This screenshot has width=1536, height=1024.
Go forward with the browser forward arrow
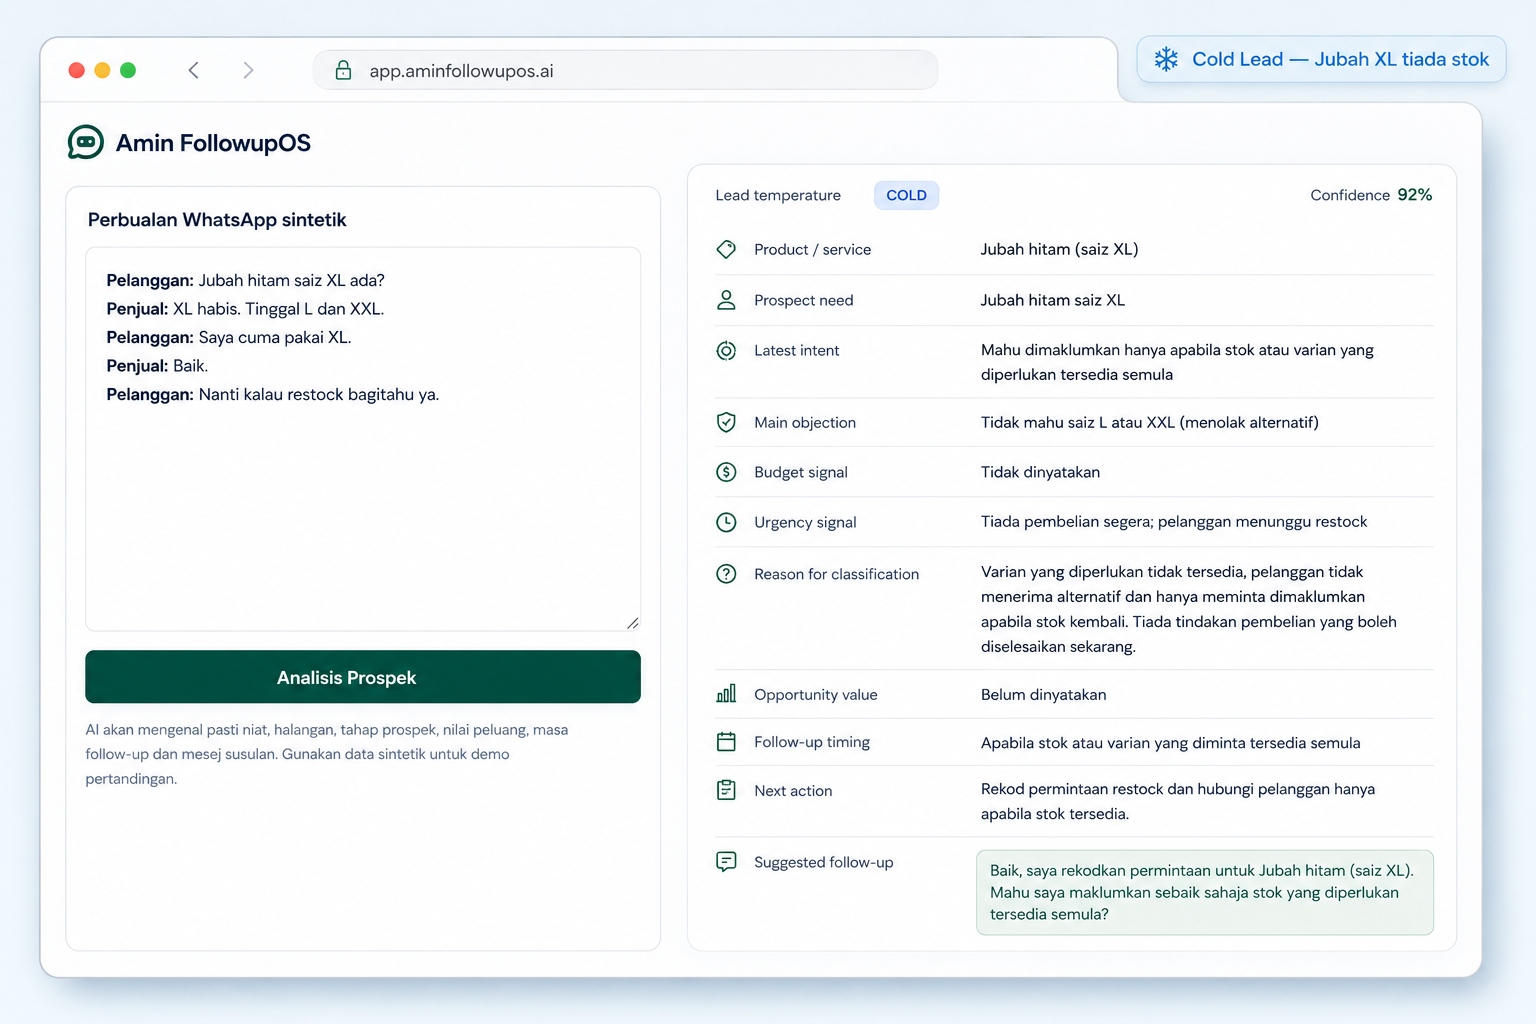pyautogui.click(x=248, y=70)
